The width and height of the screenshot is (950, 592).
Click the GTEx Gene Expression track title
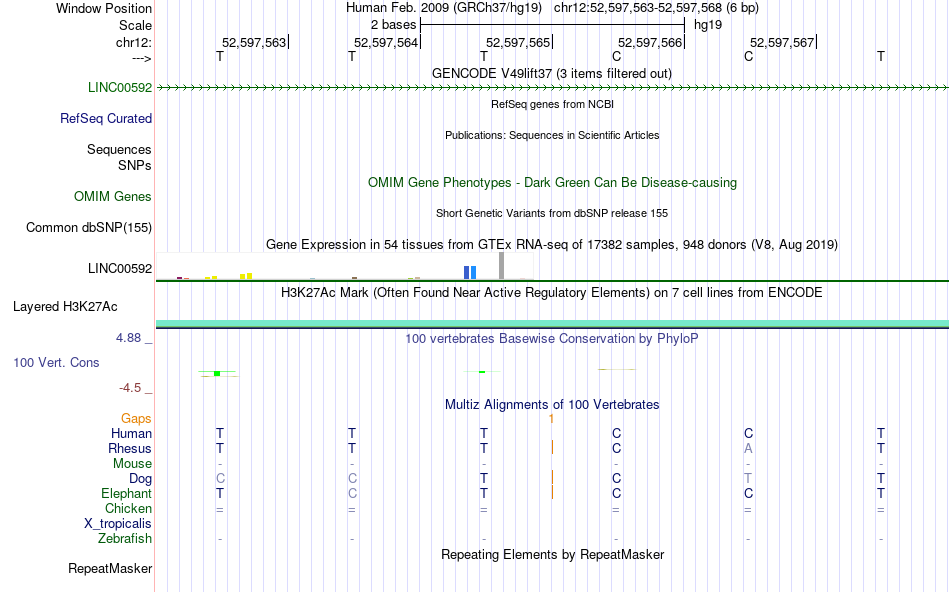point(552,244)
